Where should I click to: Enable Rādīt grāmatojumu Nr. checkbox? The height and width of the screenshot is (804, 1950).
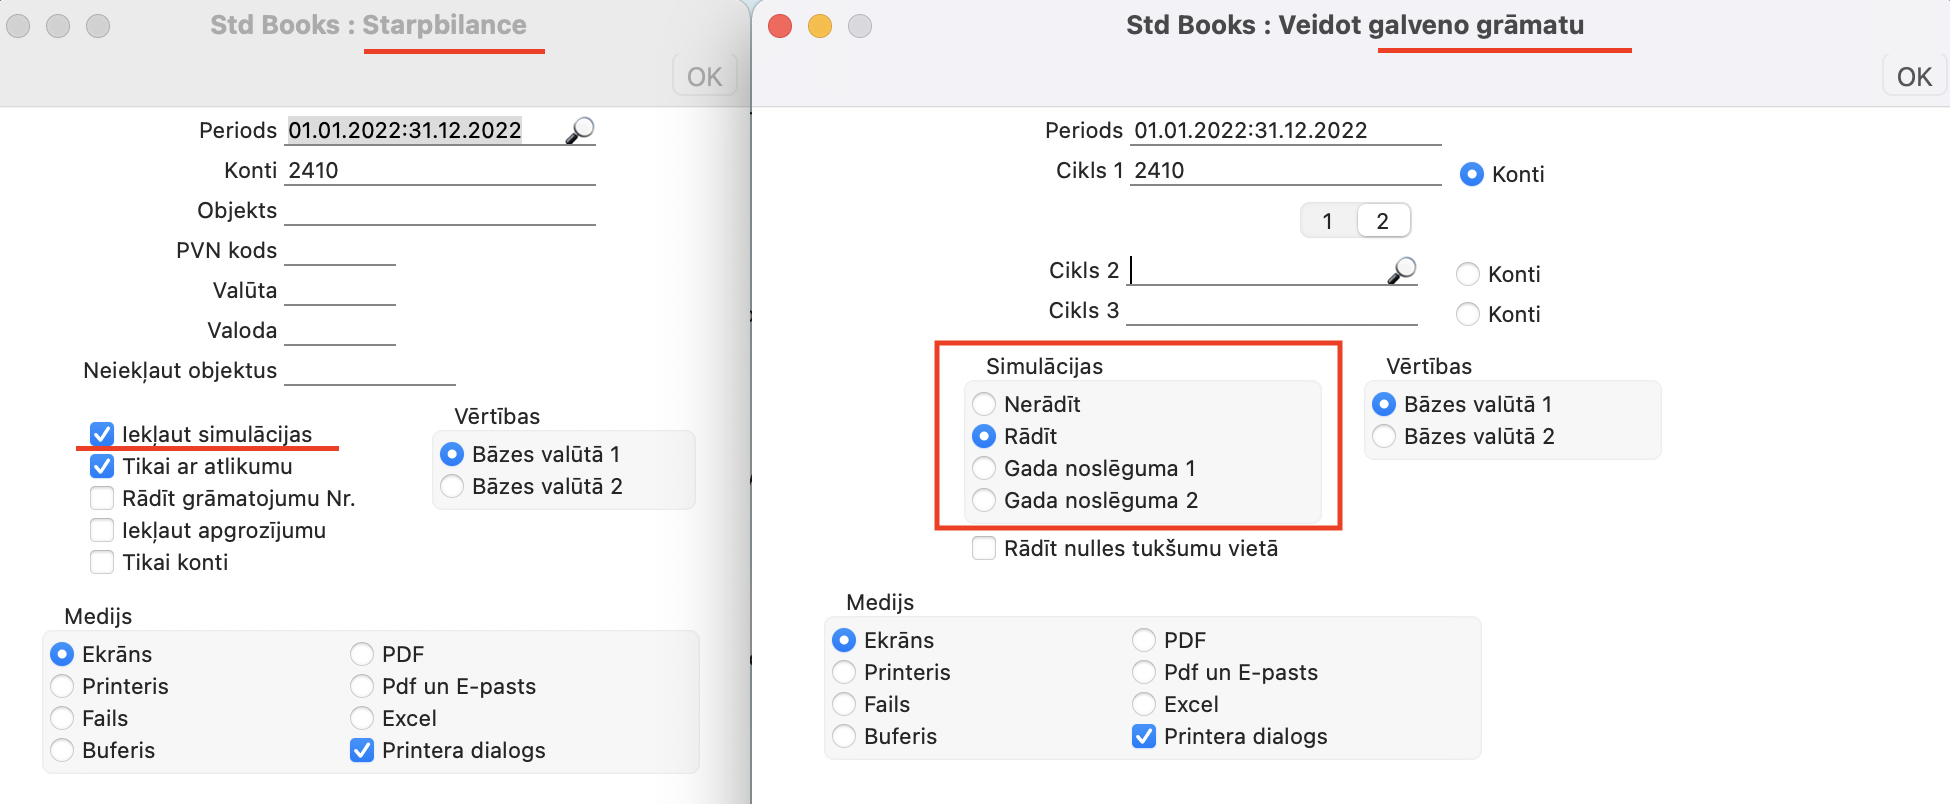pyautogui.click(x=102, y=498)
